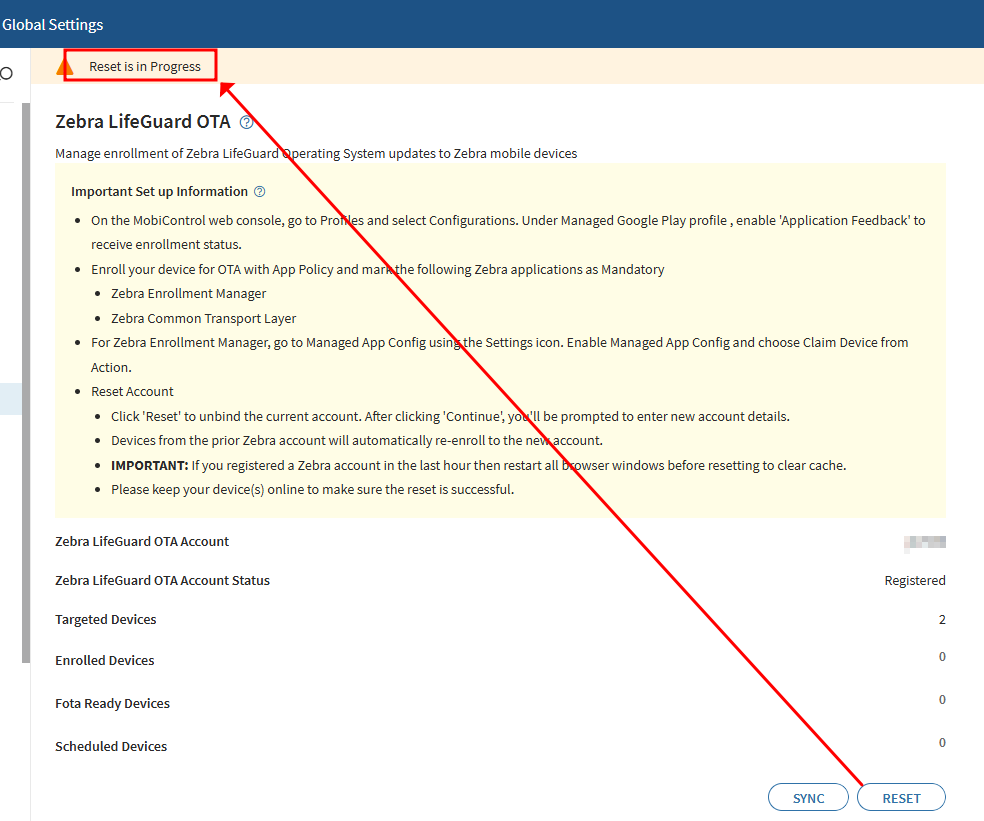Click the 'Zebra LifeGuard OTA Account Status' label

click(x=162, y=580)
